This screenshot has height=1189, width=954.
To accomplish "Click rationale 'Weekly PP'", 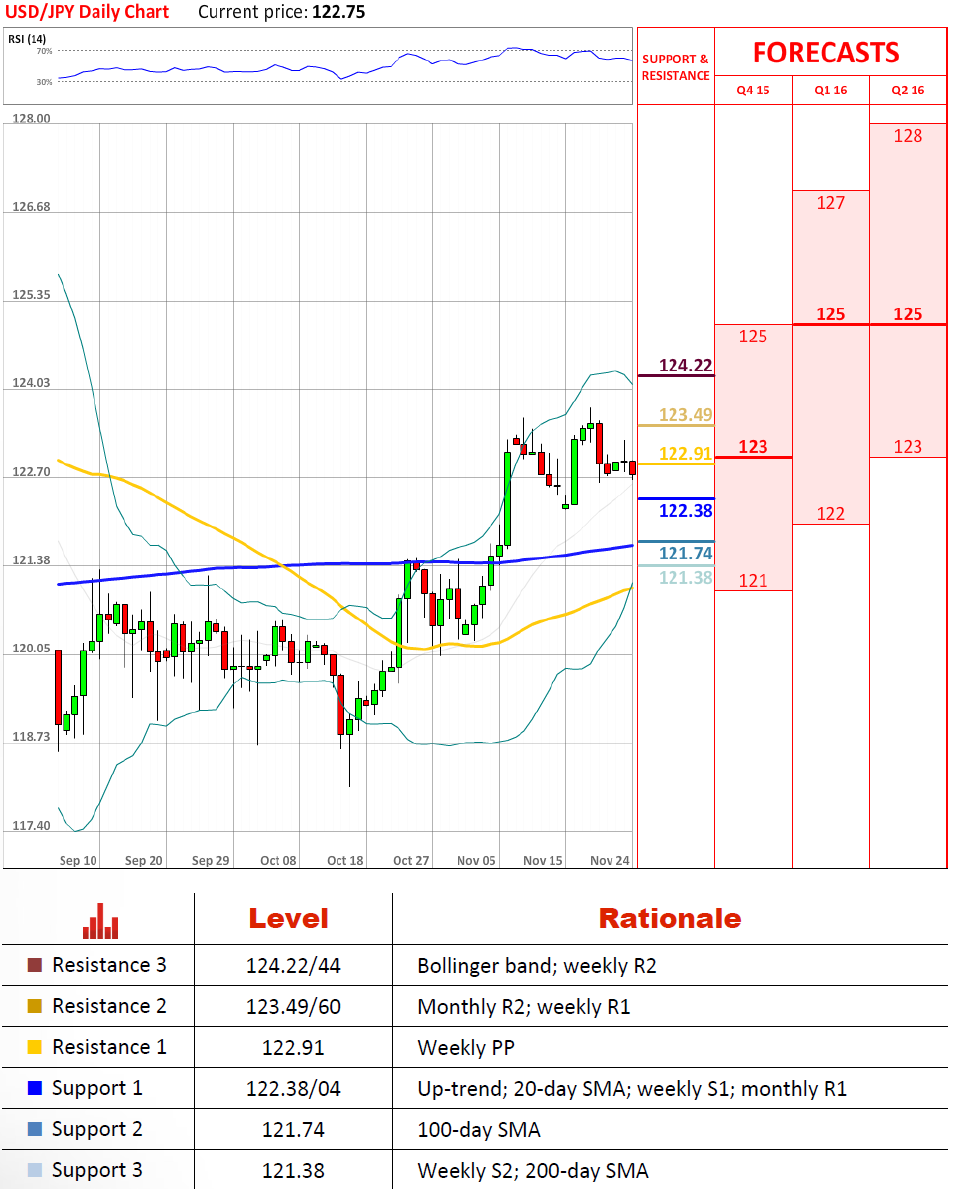I will 466,1048.
